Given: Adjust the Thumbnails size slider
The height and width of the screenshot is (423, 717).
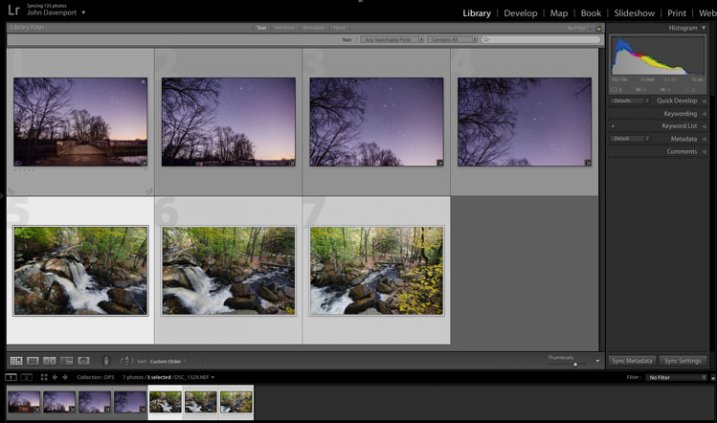Looking at the screenshot, I should tap(574, 363).
